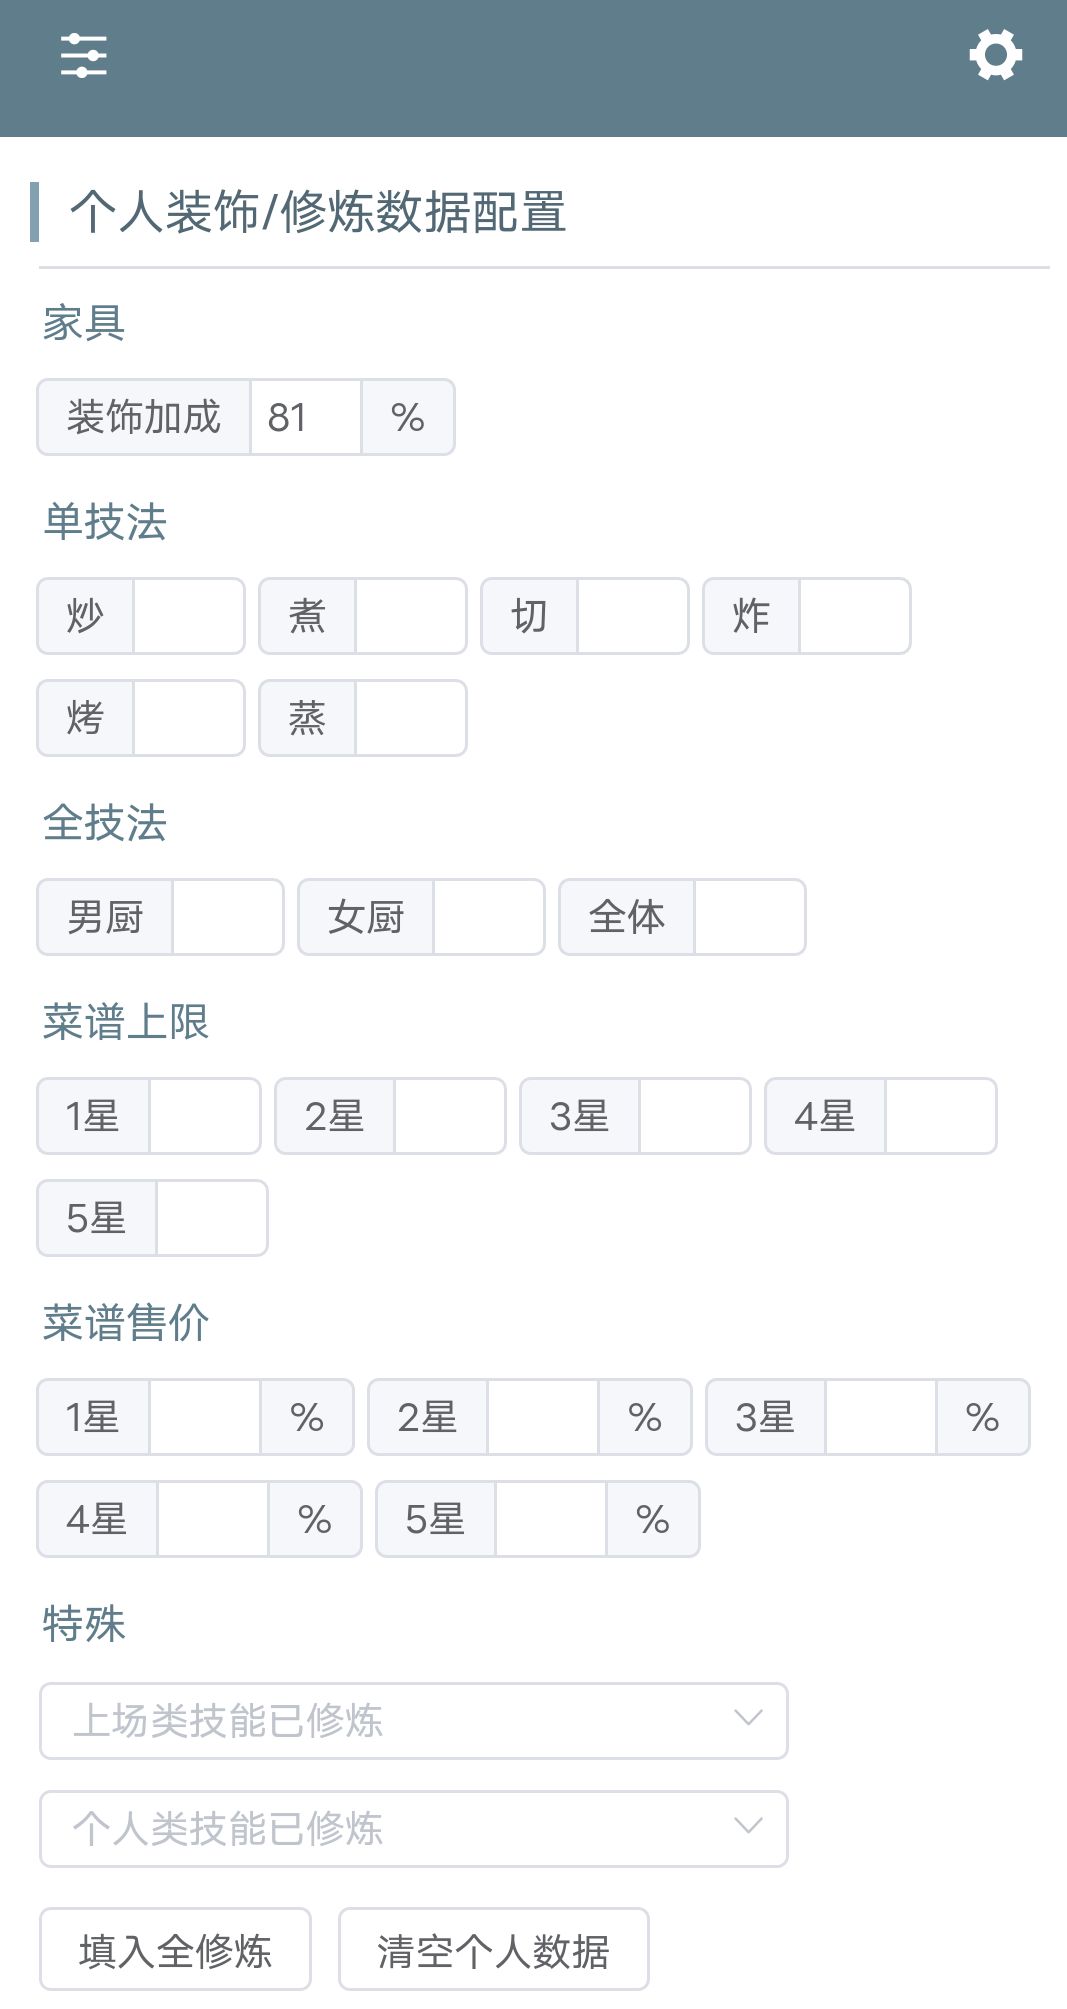Screen dimensions: 1067x2009
Task: Open the filter sliders menu icon
Action: [x=83, y=55]
